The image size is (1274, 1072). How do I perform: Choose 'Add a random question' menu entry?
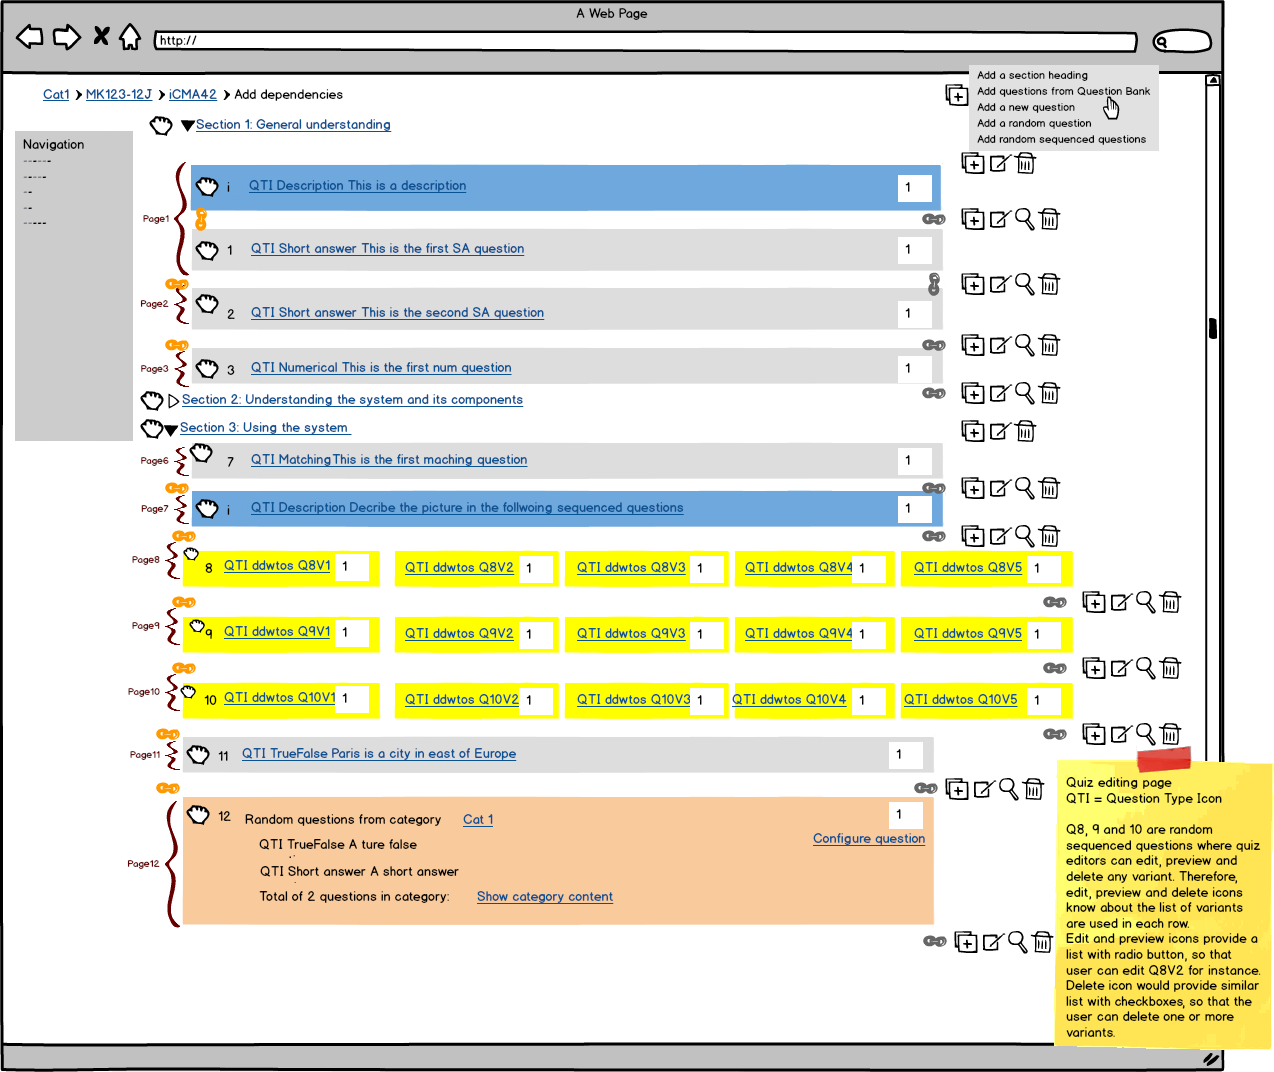(x=1034, y=123)
